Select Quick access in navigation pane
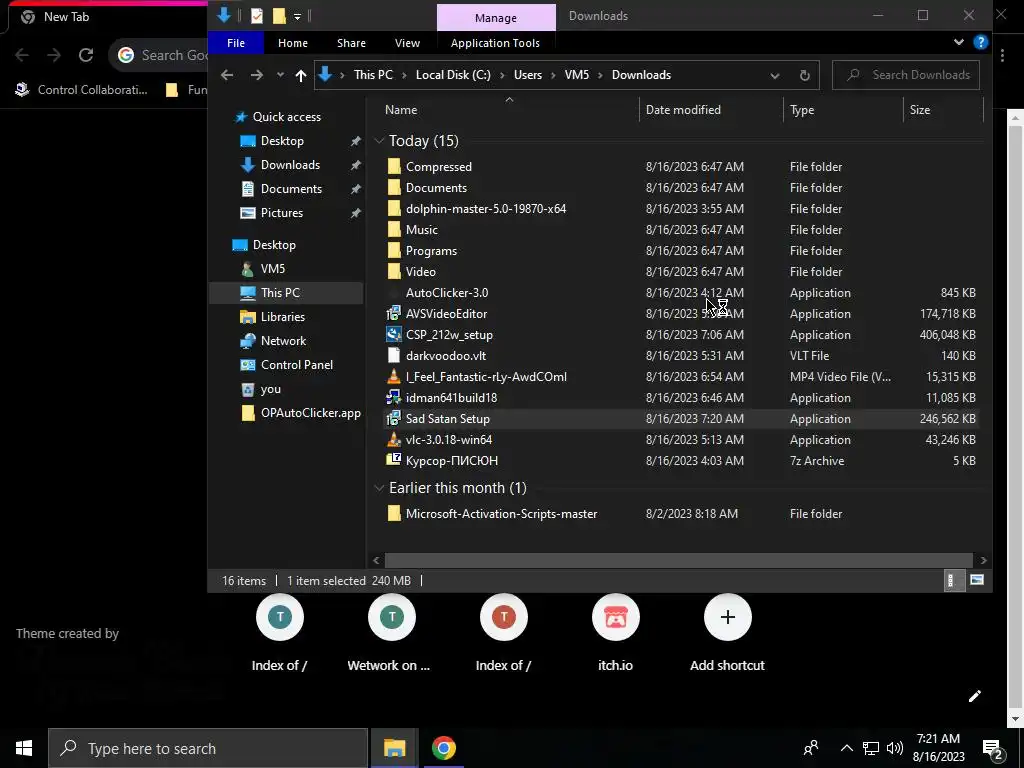The height and width of the screenshot is (768, 1024). click(x=287, y=117)
